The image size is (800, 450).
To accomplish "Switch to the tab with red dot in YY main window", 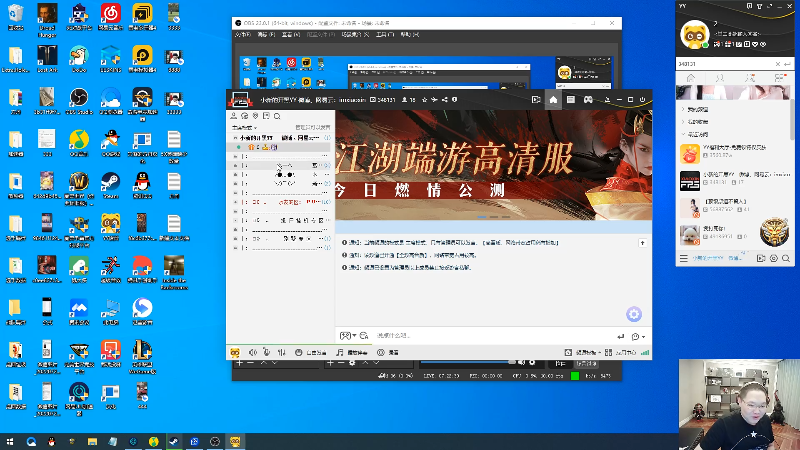I will (780, 78).
